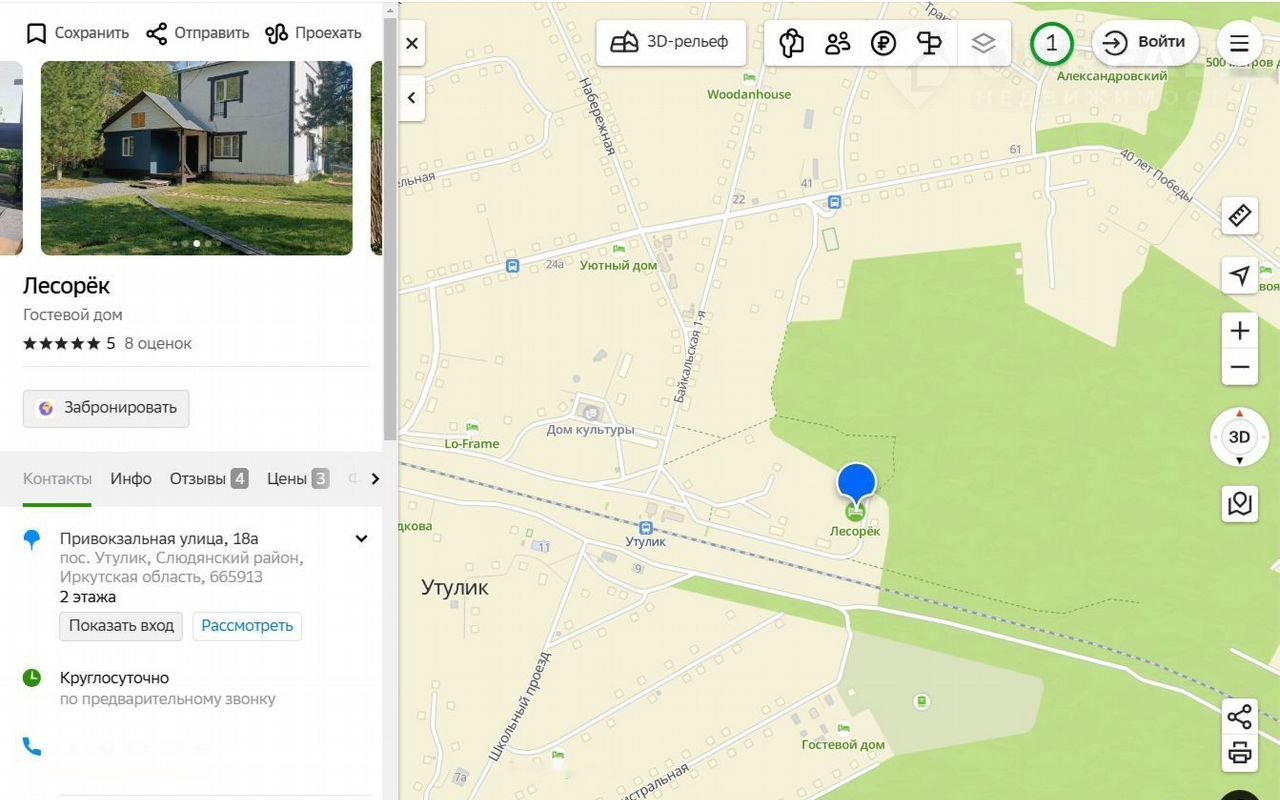Toggle the ruble prices map layer

pos(883,43)
